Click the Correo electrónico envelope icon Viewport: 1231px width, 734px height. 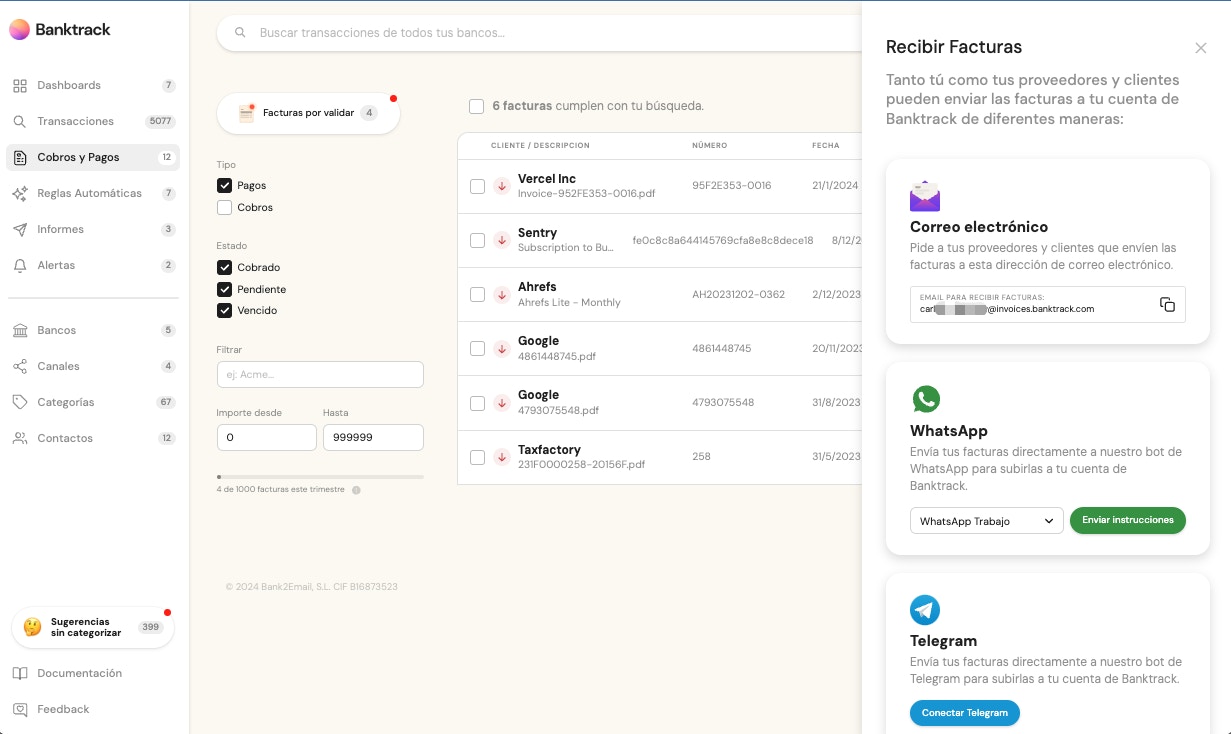click(x=925, y=196)
